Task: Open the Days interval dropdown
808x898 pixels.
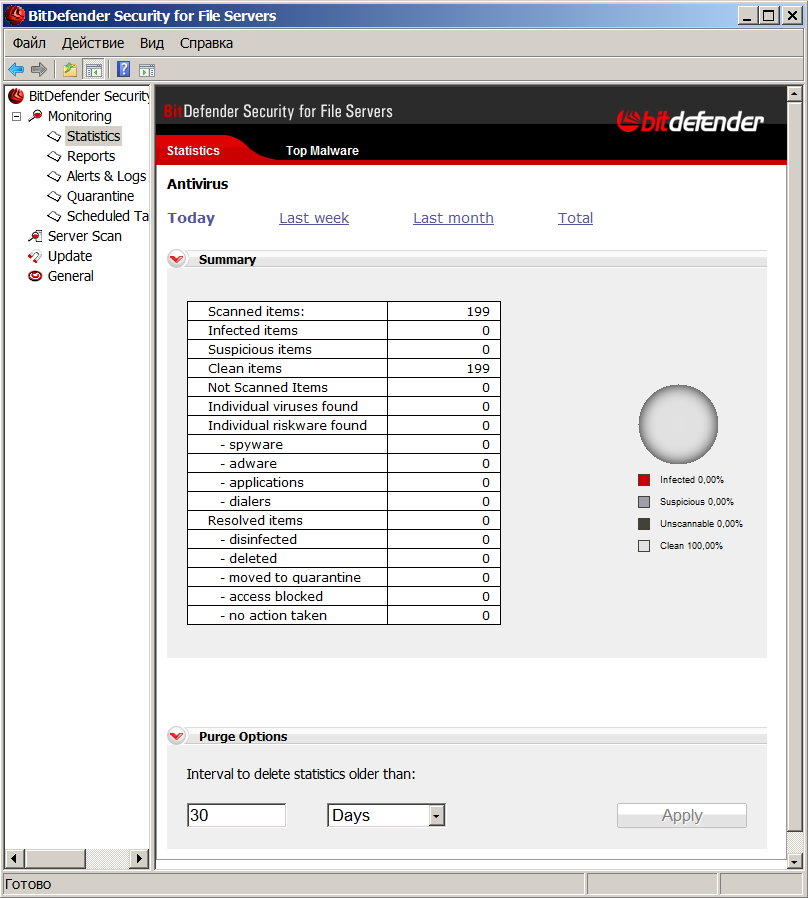Action: tap(436, 815)
